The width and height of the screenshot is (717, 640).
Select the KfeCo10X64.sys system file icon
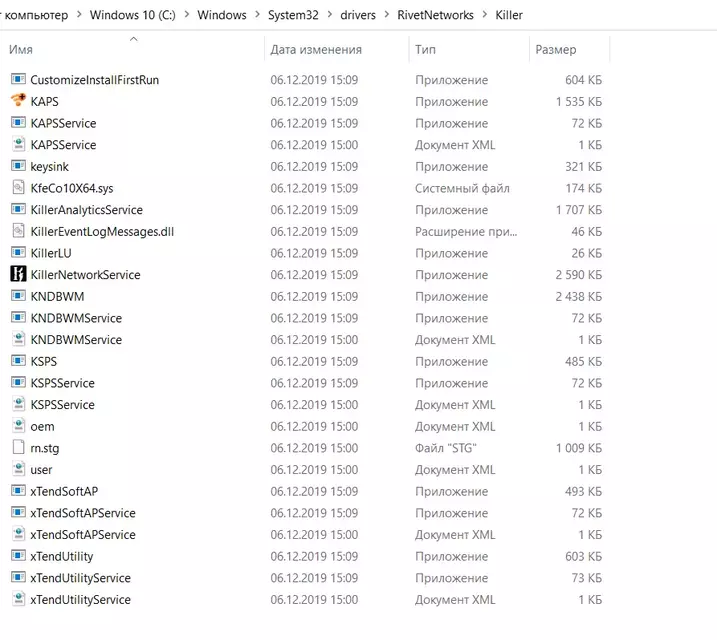click(18, 188)
